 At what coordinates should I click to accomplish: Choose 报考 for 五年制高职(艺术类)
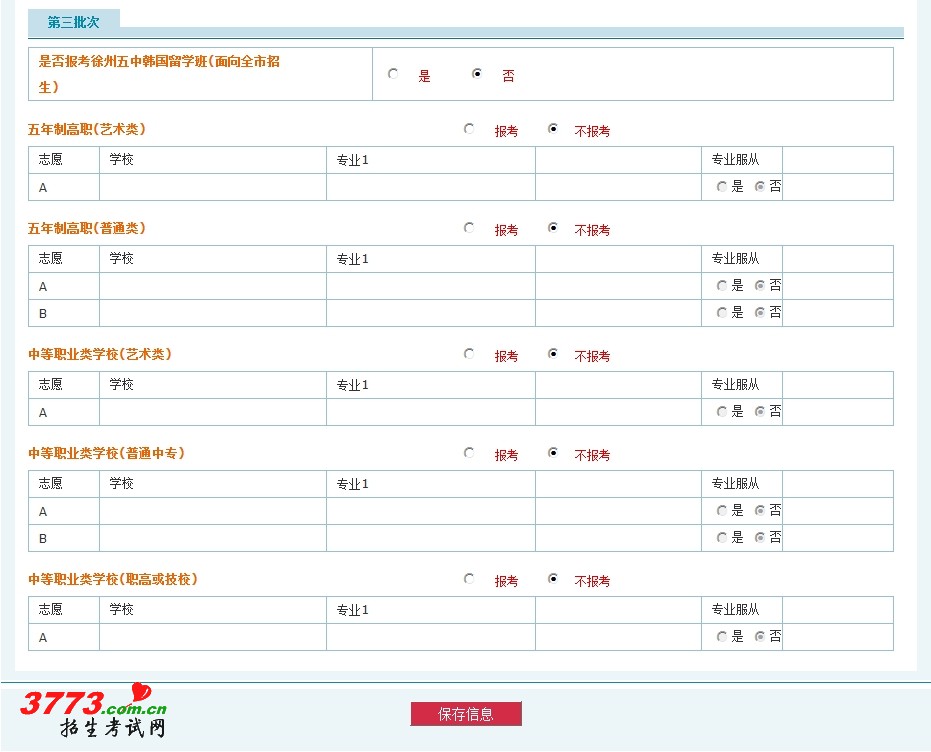point(469,129)
